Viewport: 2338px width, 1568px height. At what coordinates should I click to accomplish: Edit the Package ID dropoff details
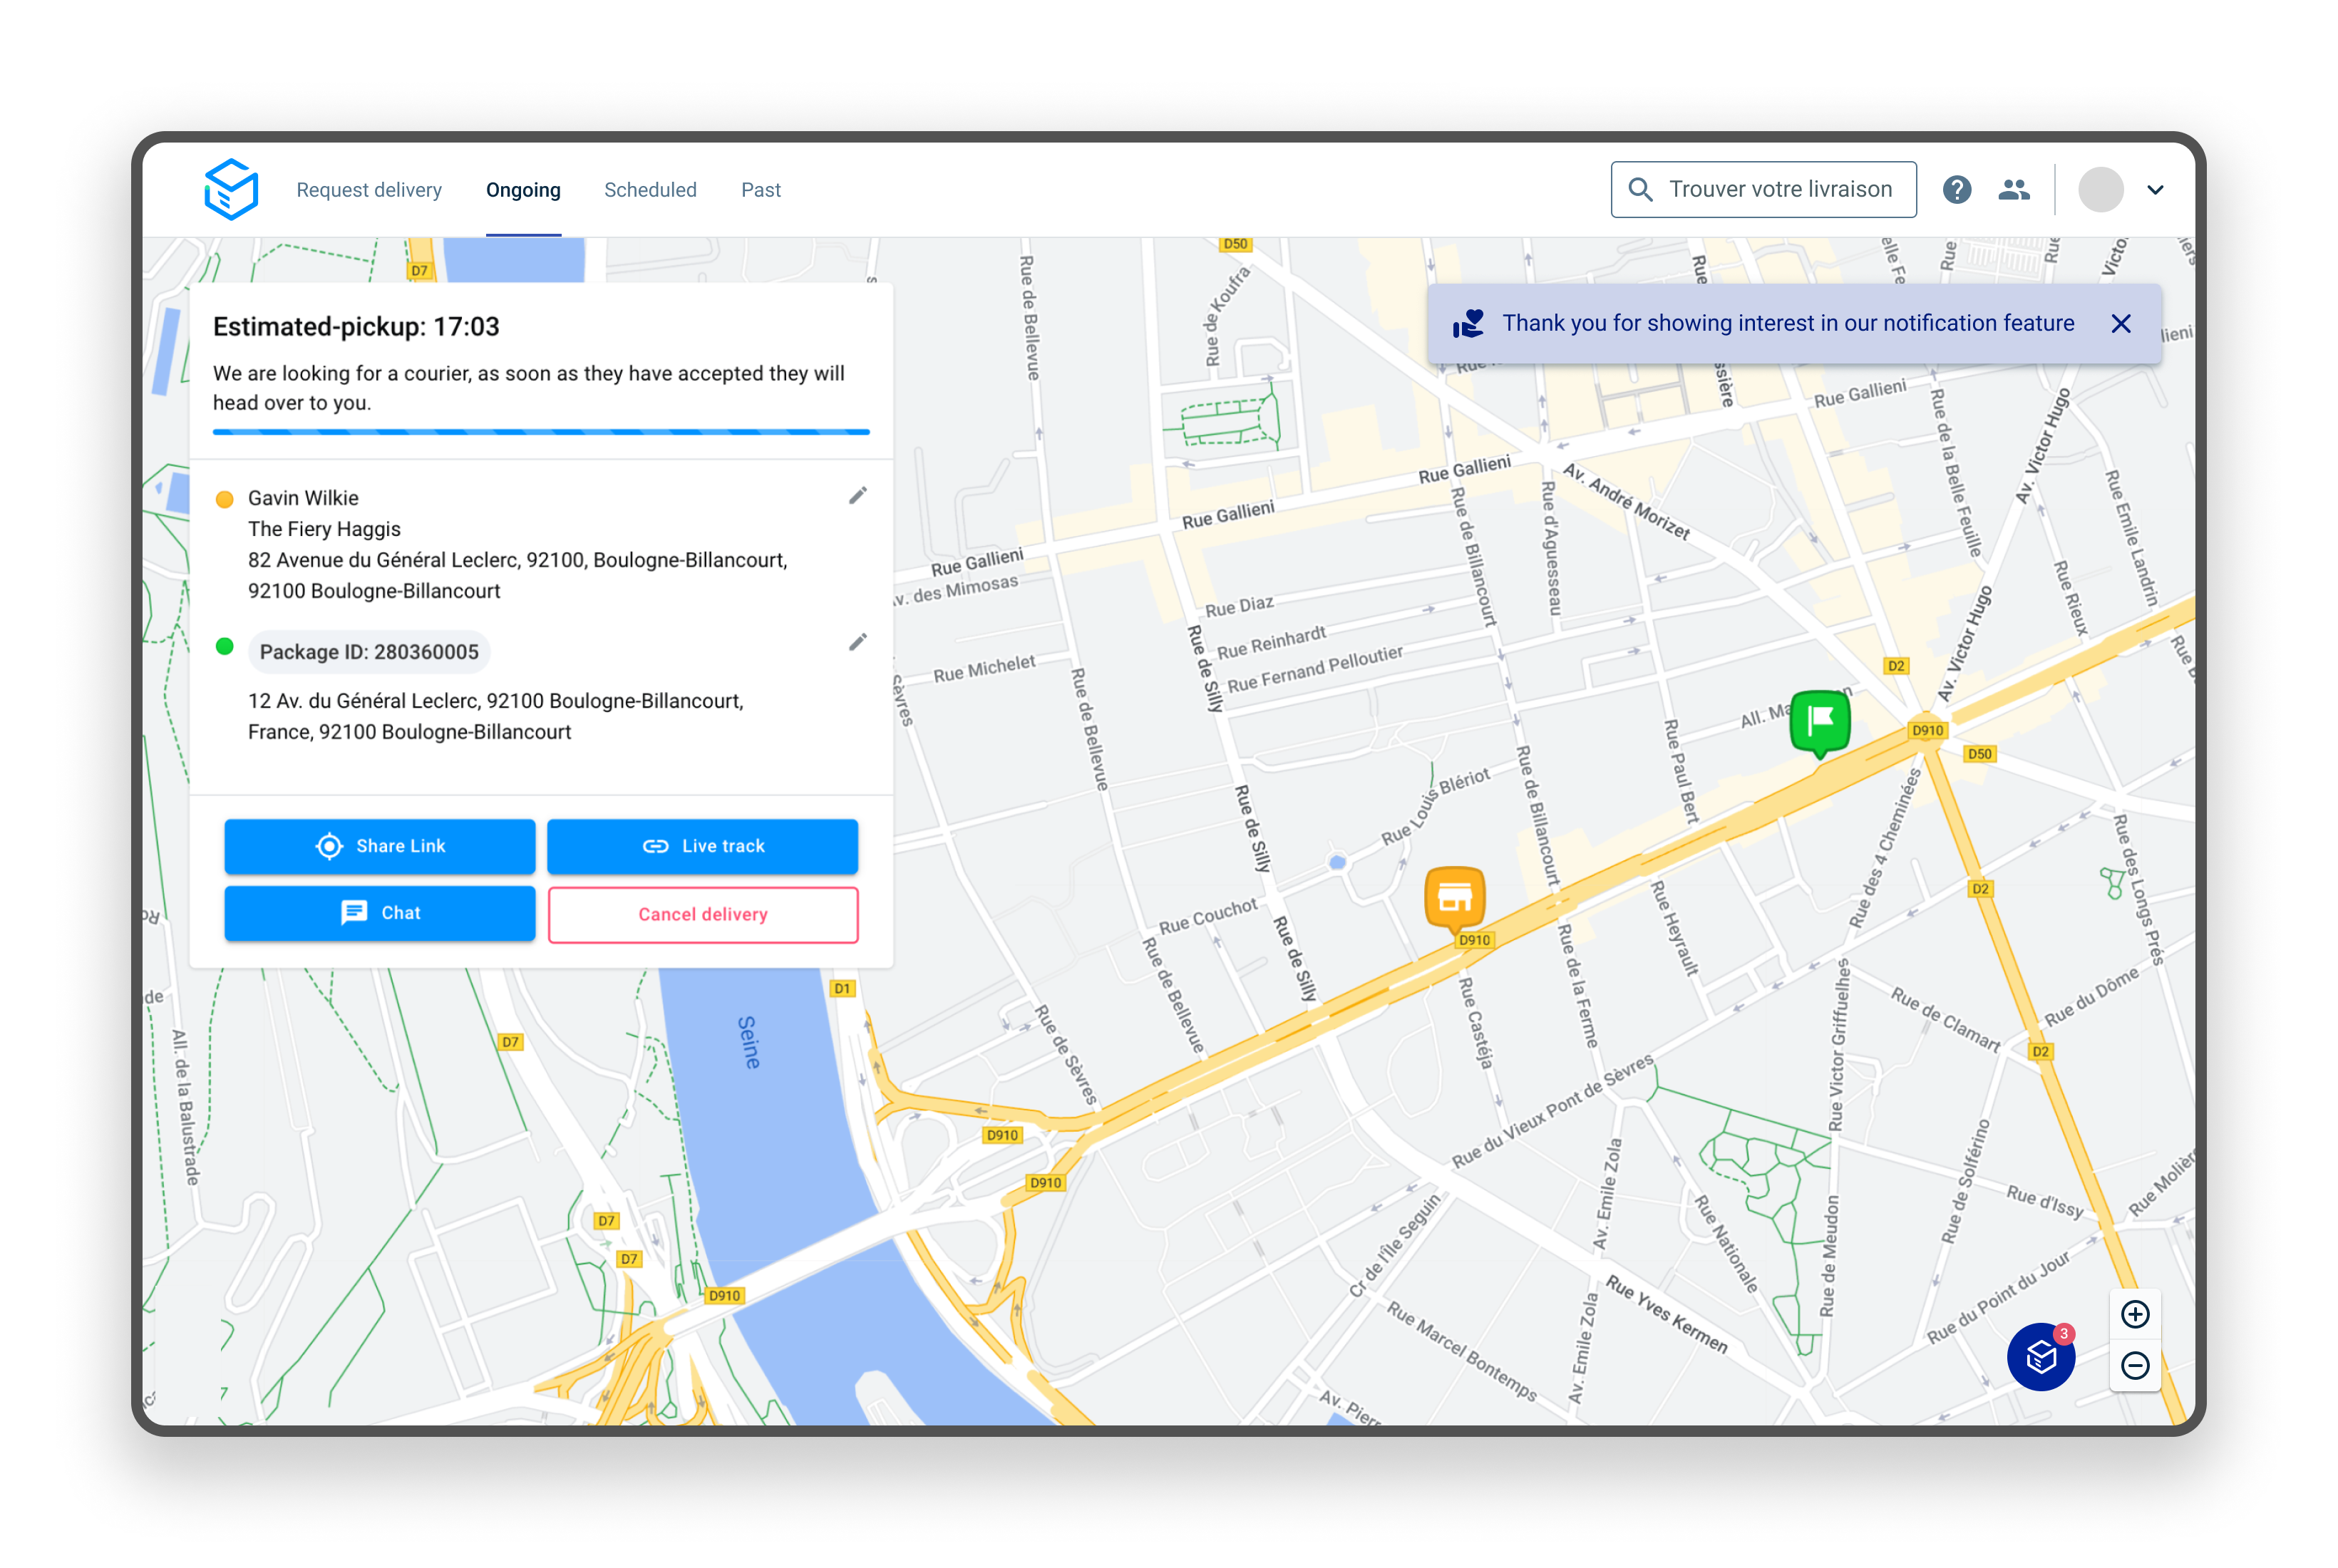click(857, 642)
